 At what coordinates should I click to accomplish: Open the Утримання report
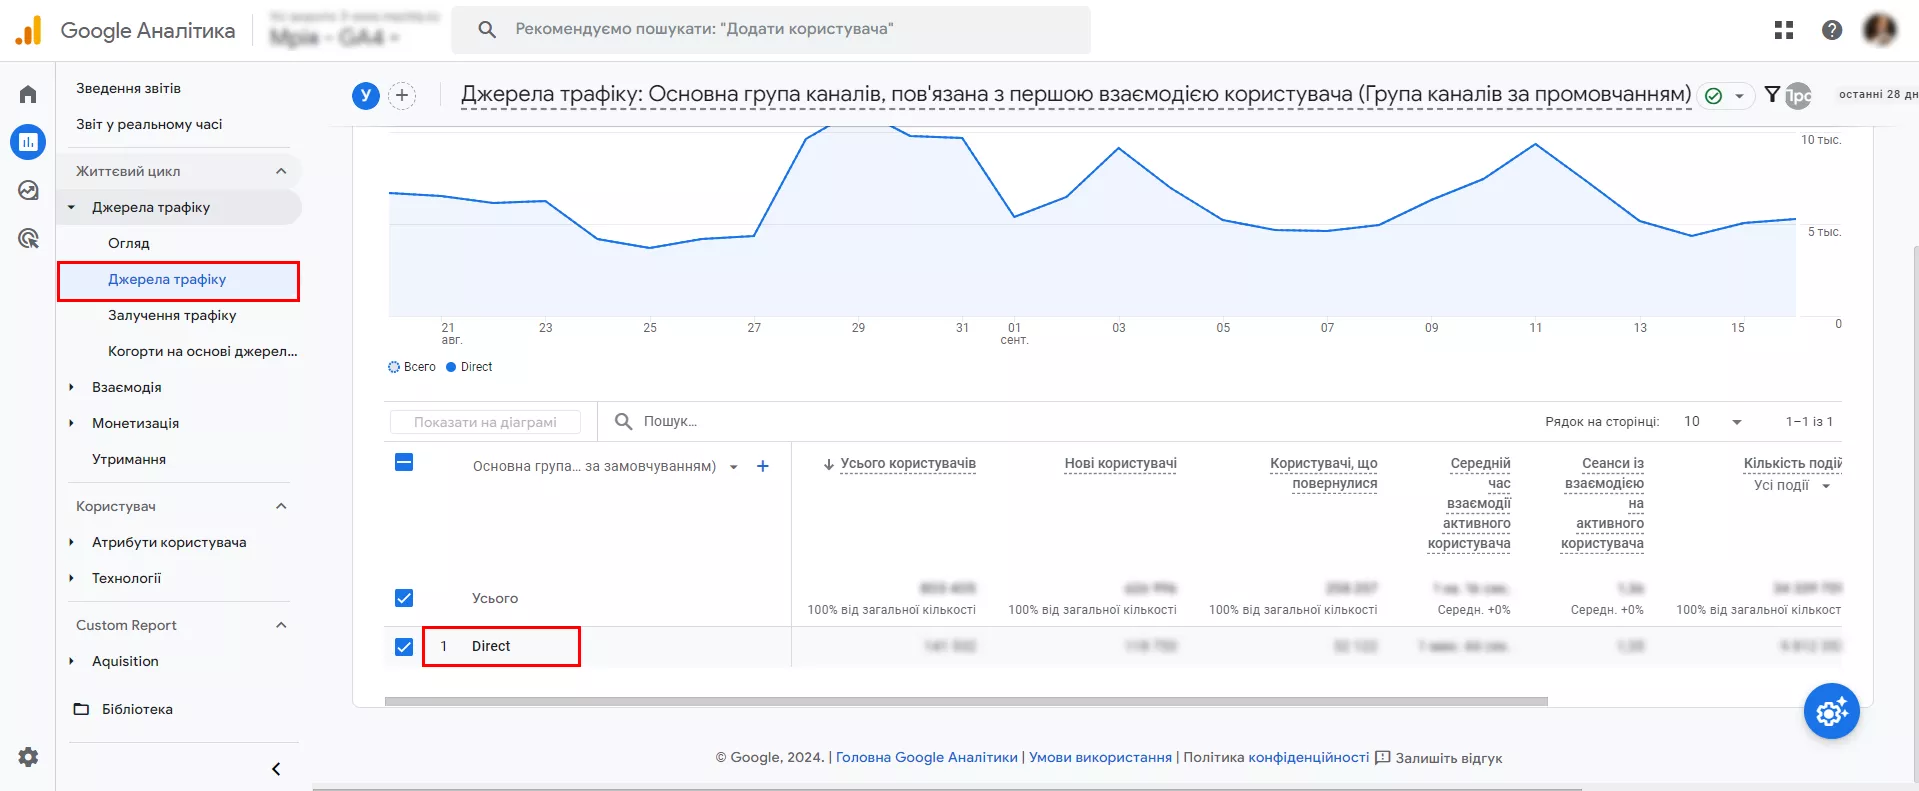coord(129,459)
